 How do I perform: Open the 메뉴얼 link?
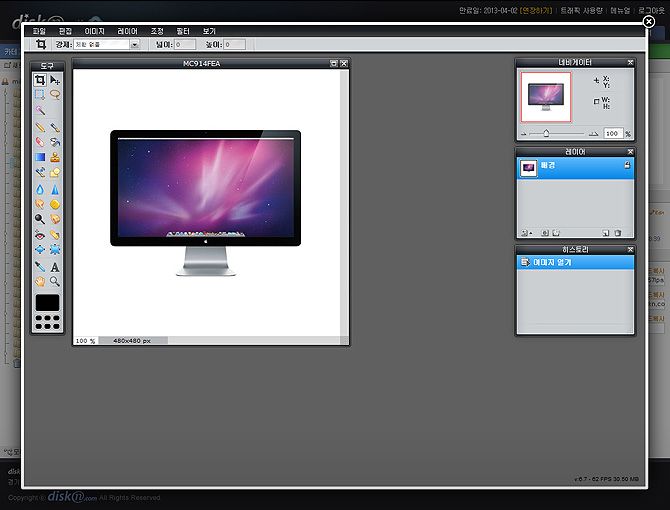[x=620, y=10]
